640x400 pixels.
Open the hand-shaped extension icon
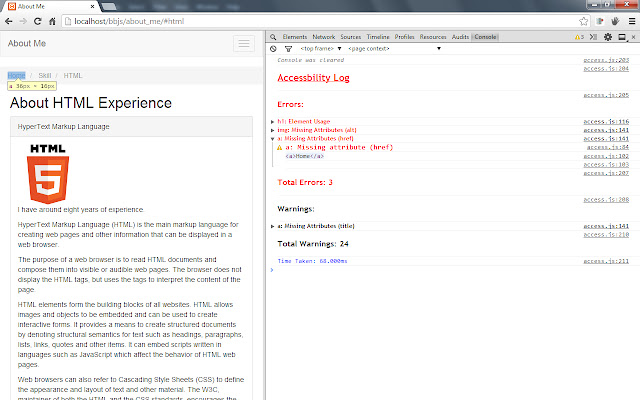click(615, 21)
